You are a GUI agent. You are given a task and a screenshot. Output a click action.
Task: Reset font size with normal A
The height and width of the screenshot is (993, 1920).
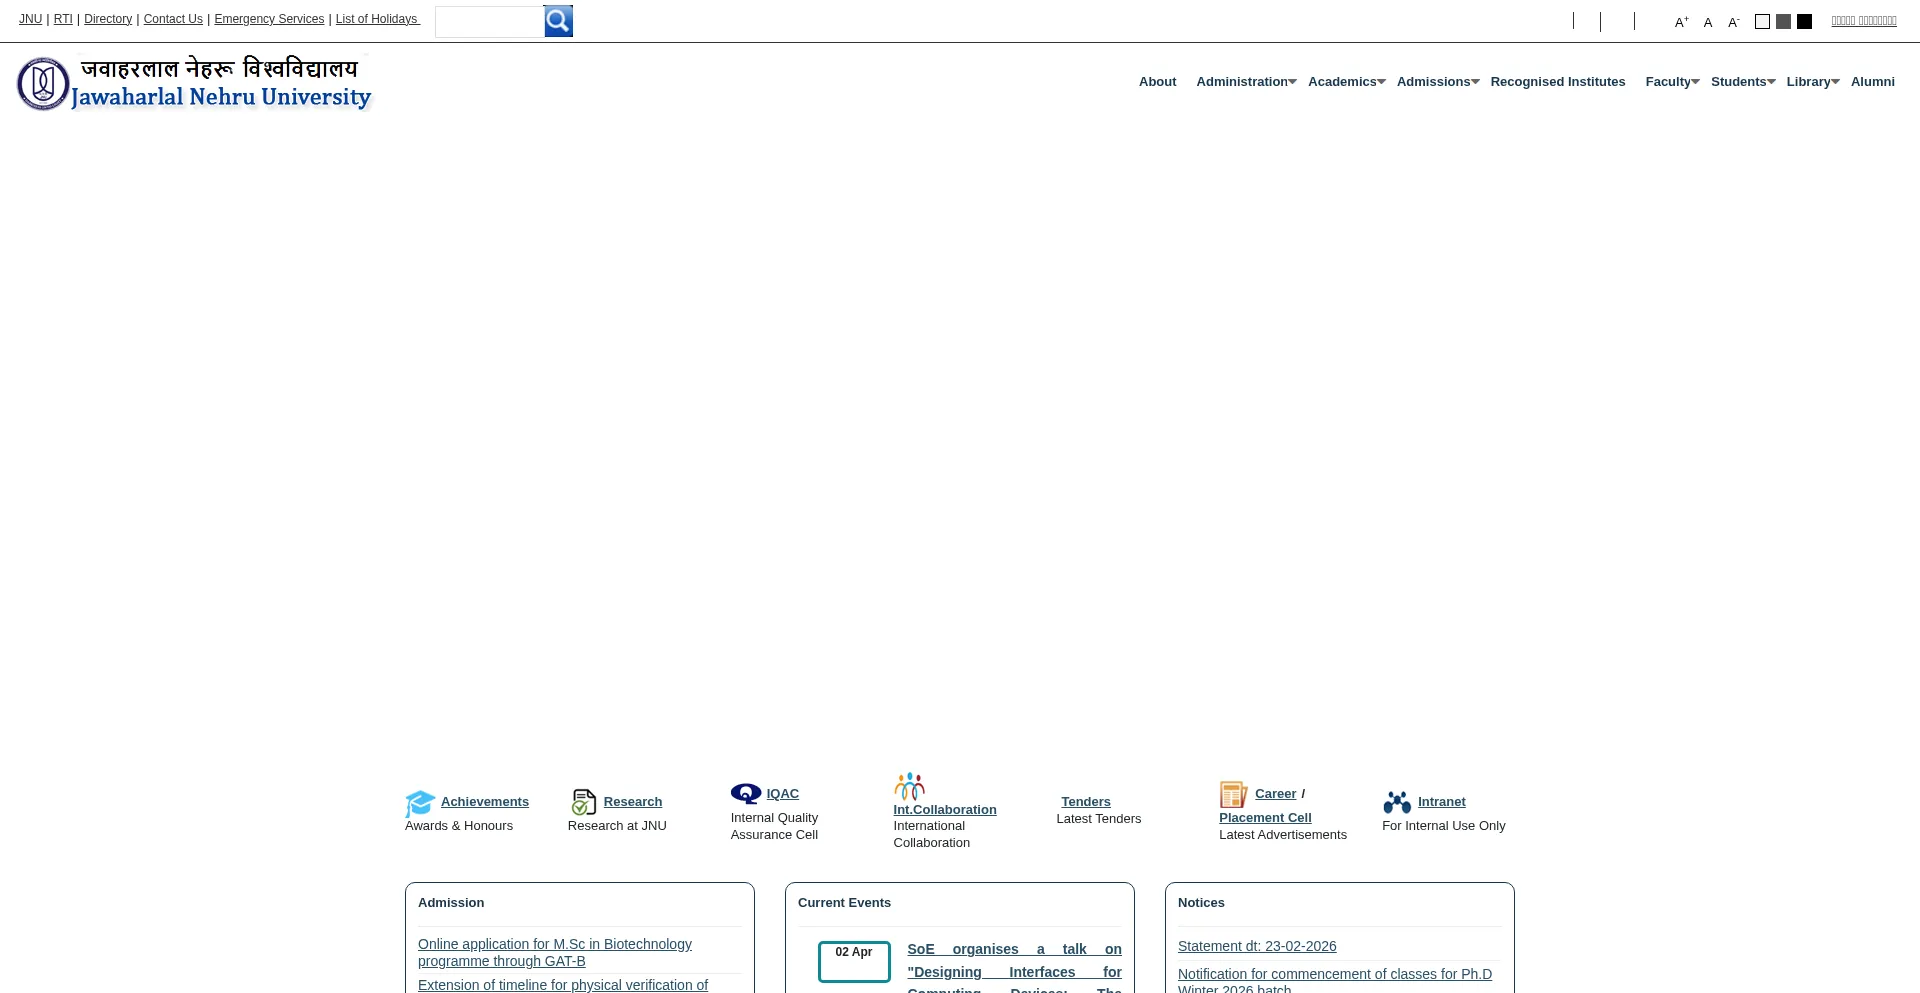tap(1708, 22)
